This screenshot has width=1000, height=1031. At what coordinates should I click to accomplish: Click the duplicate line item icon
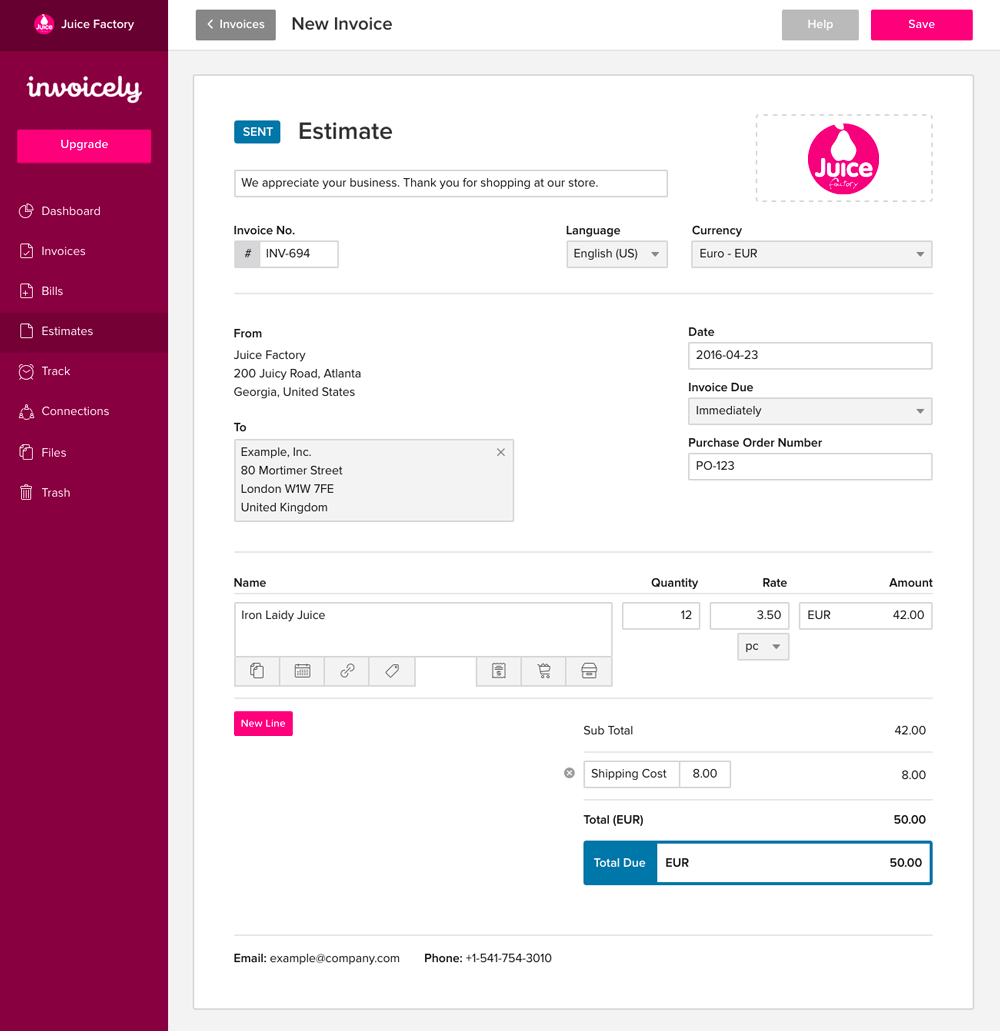click(x=257, y=671)
